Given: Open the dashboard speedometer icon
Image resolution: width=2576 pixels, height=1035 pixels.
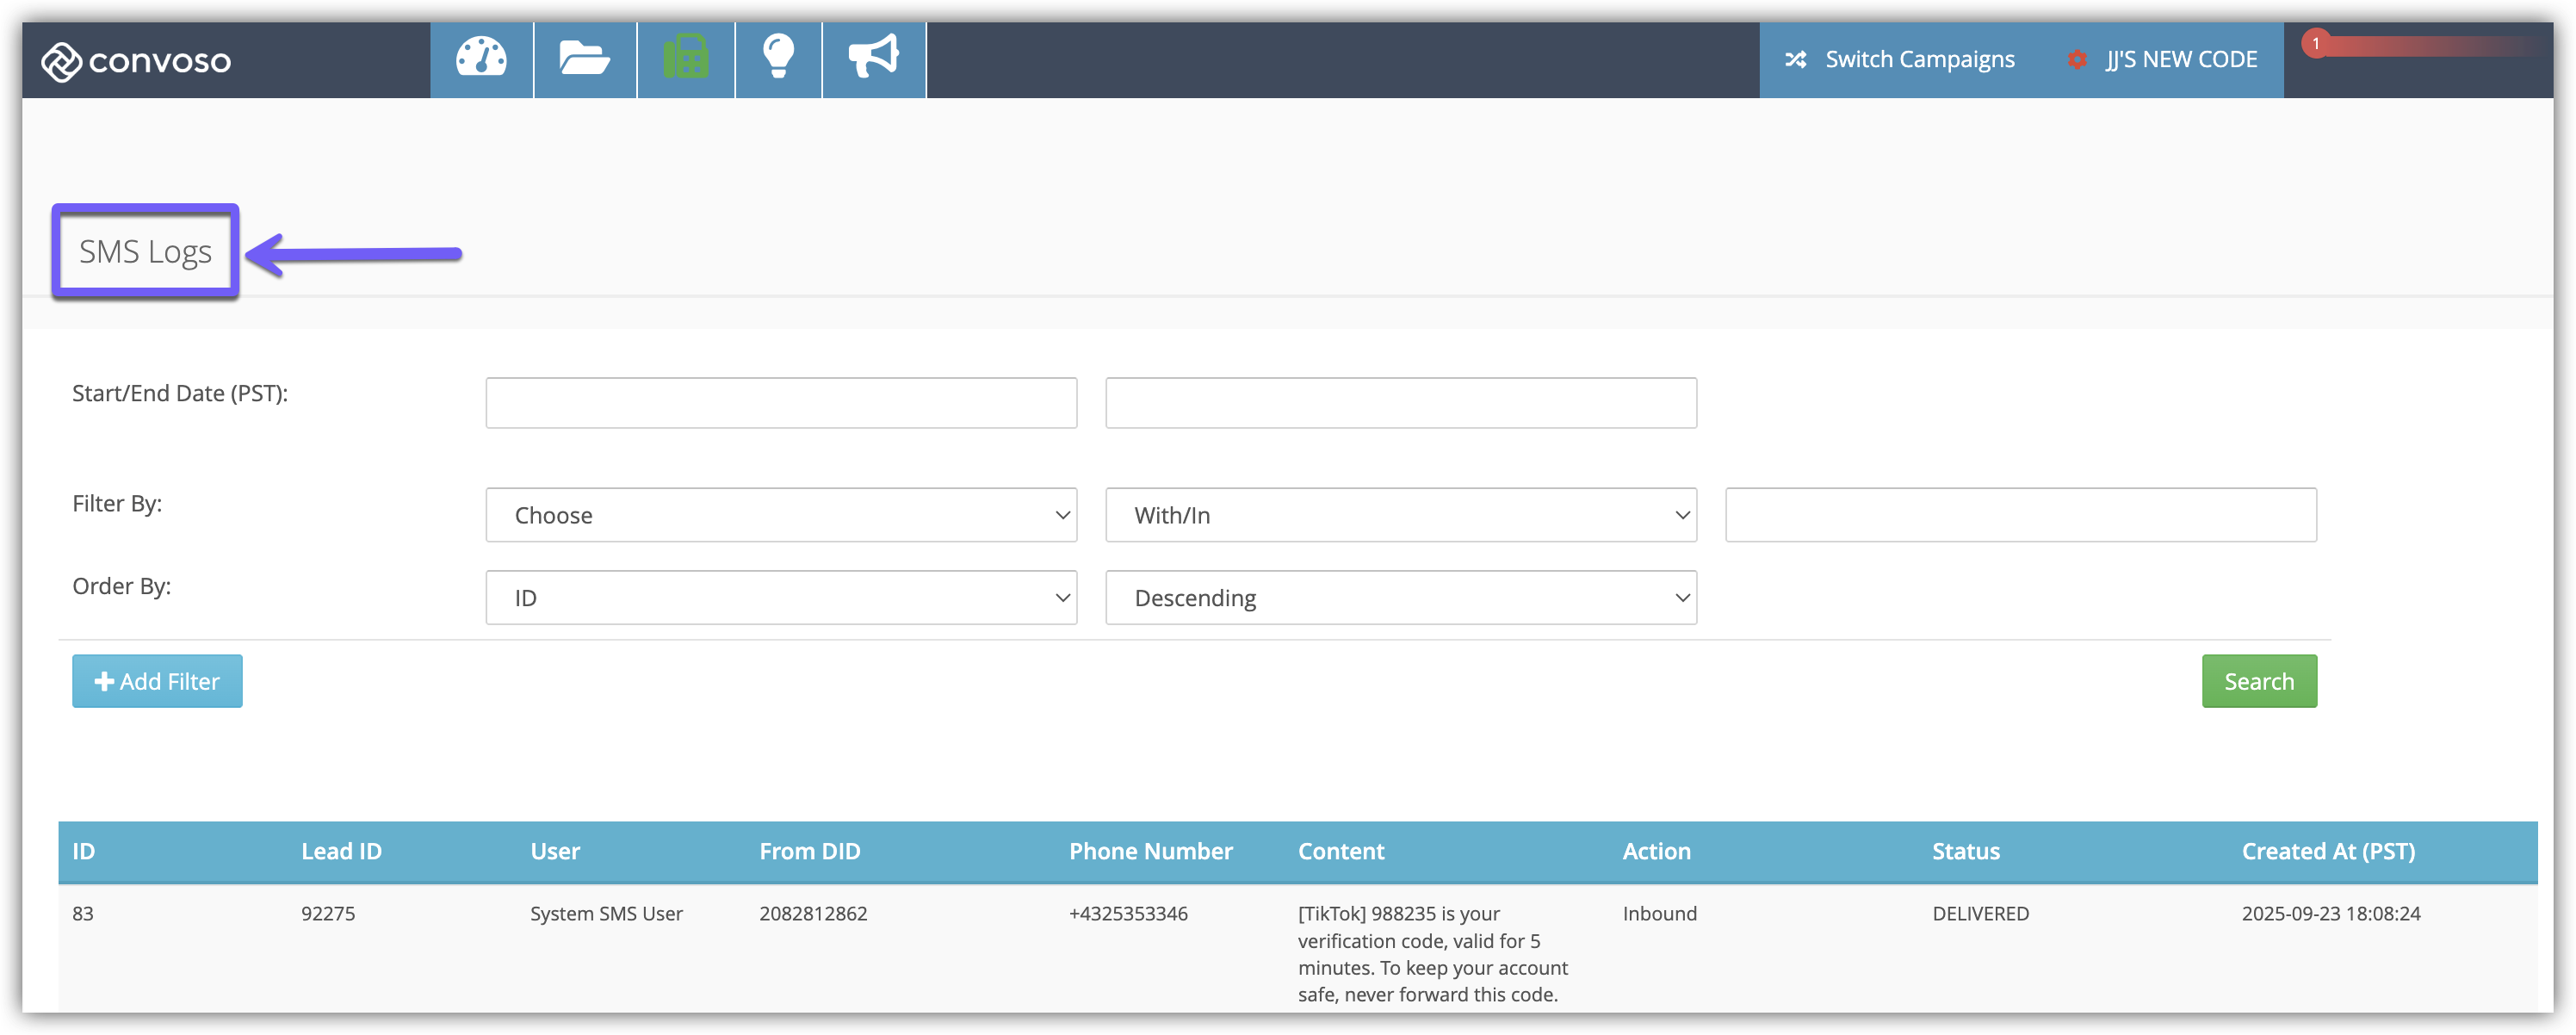Looking at the screenshot, I should tap(481, 58).
